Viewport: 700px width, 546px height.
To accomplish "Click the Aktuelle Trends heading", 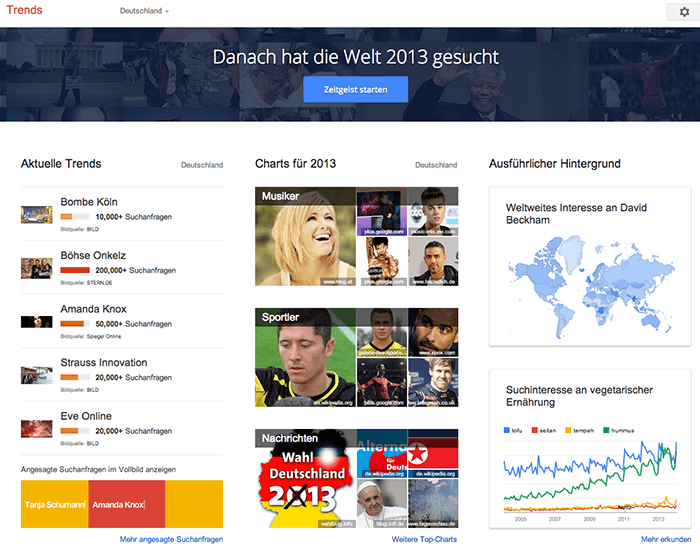I will [x=61, y=164].
